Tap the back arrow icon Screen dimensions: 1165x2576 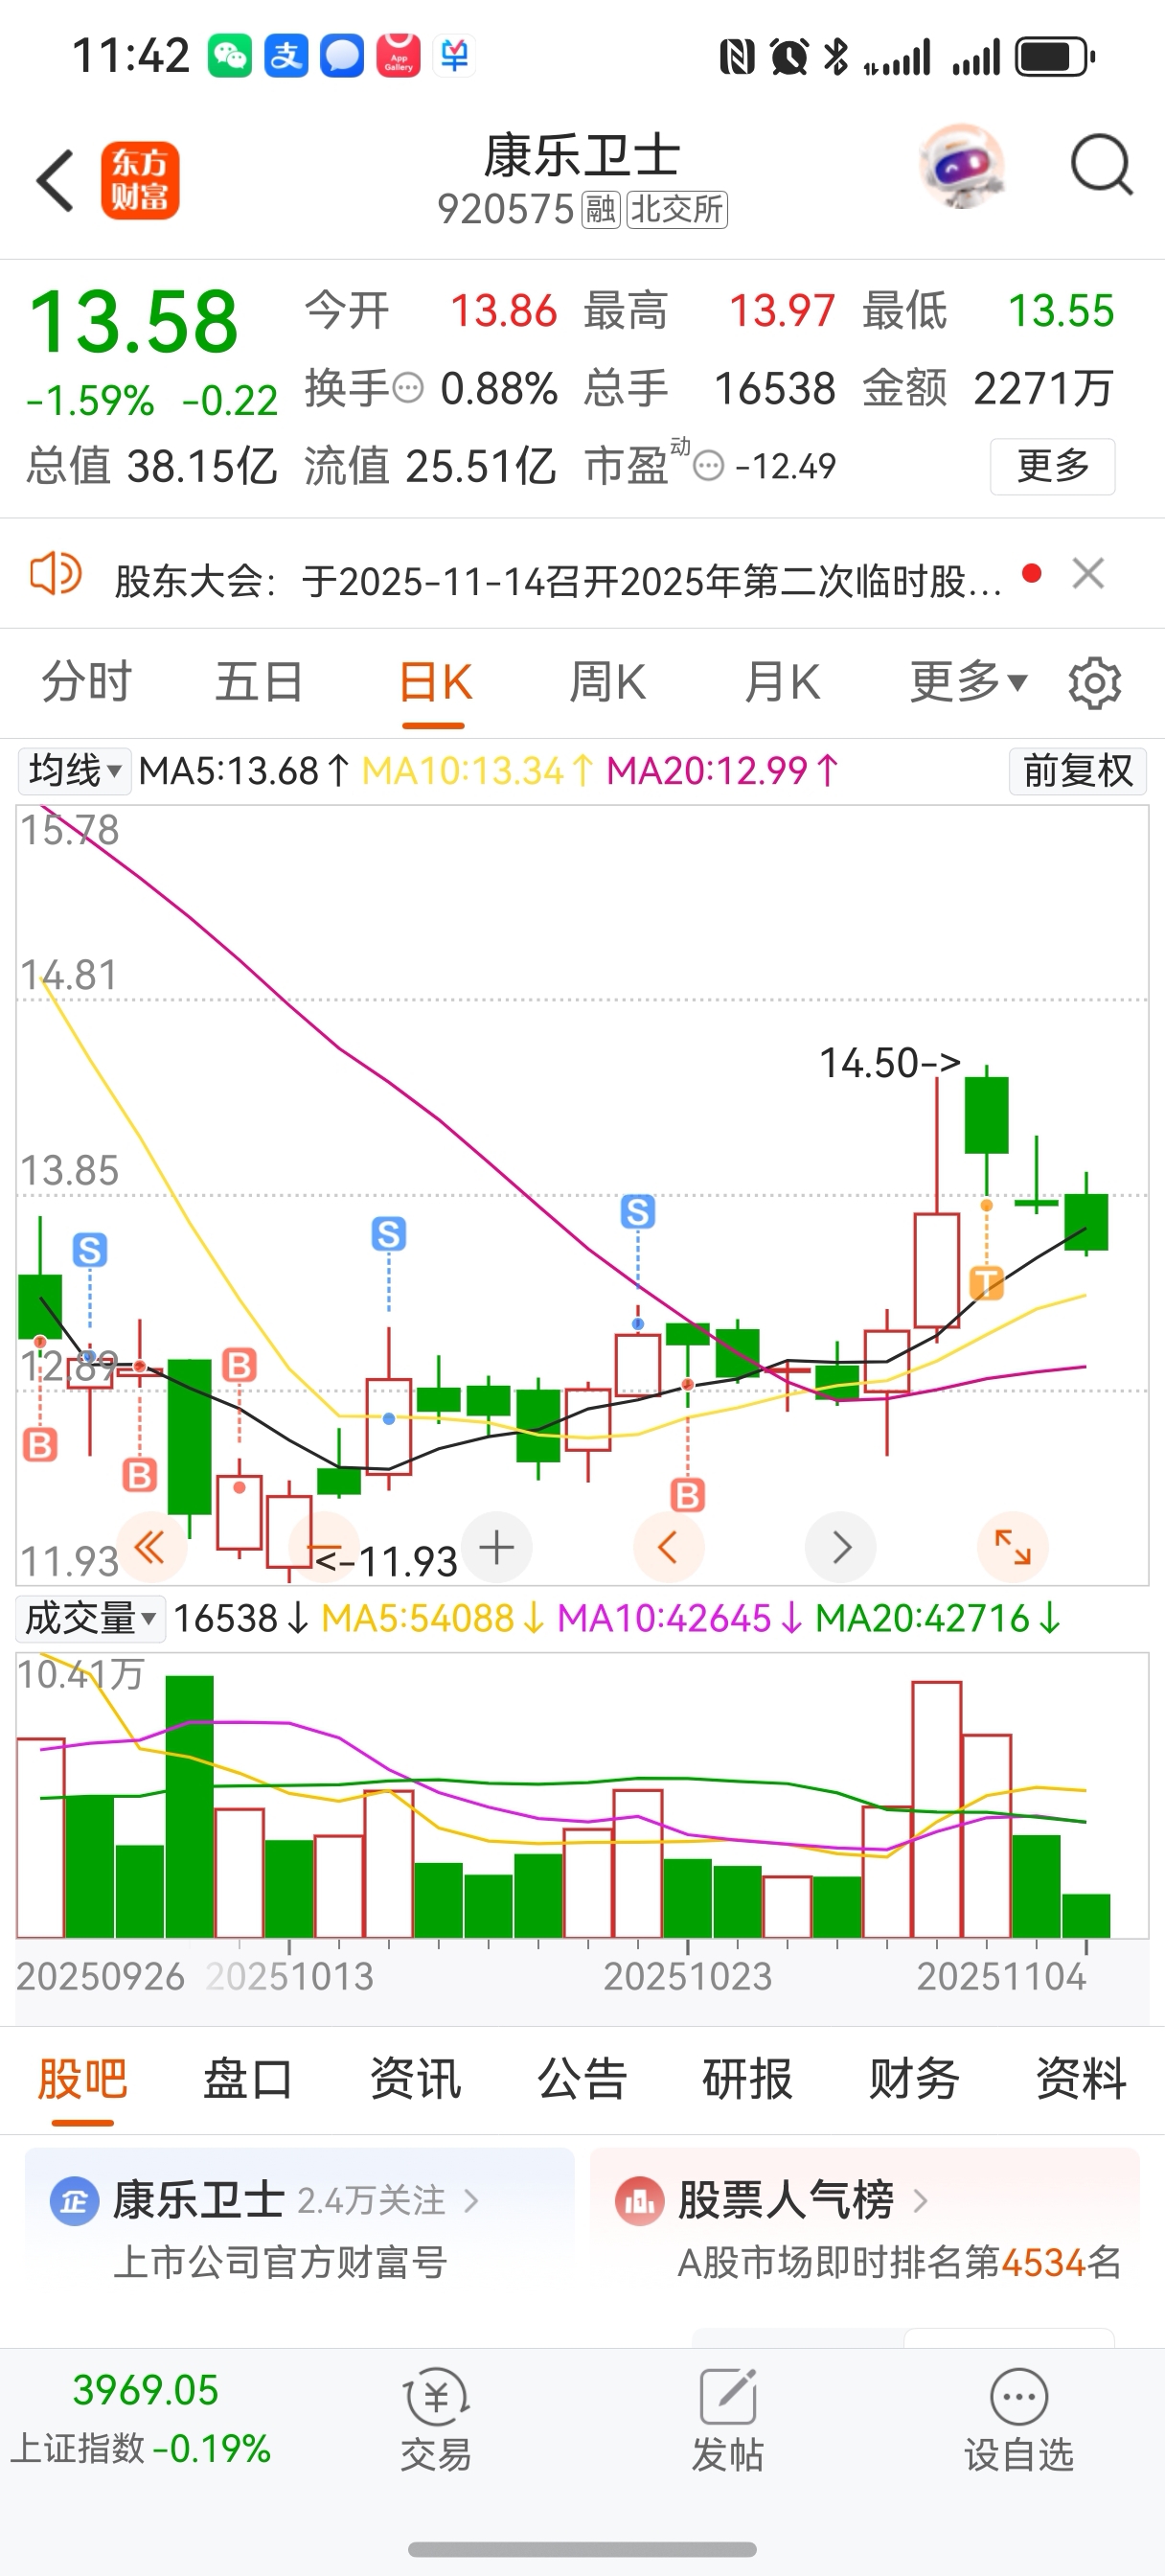tap(55, 181)
